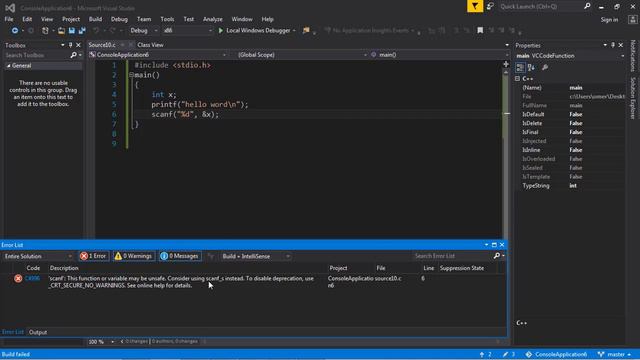This screenshot has height=360, width=640.
Task: Click the Search Error List field
Action: point(452,256)
